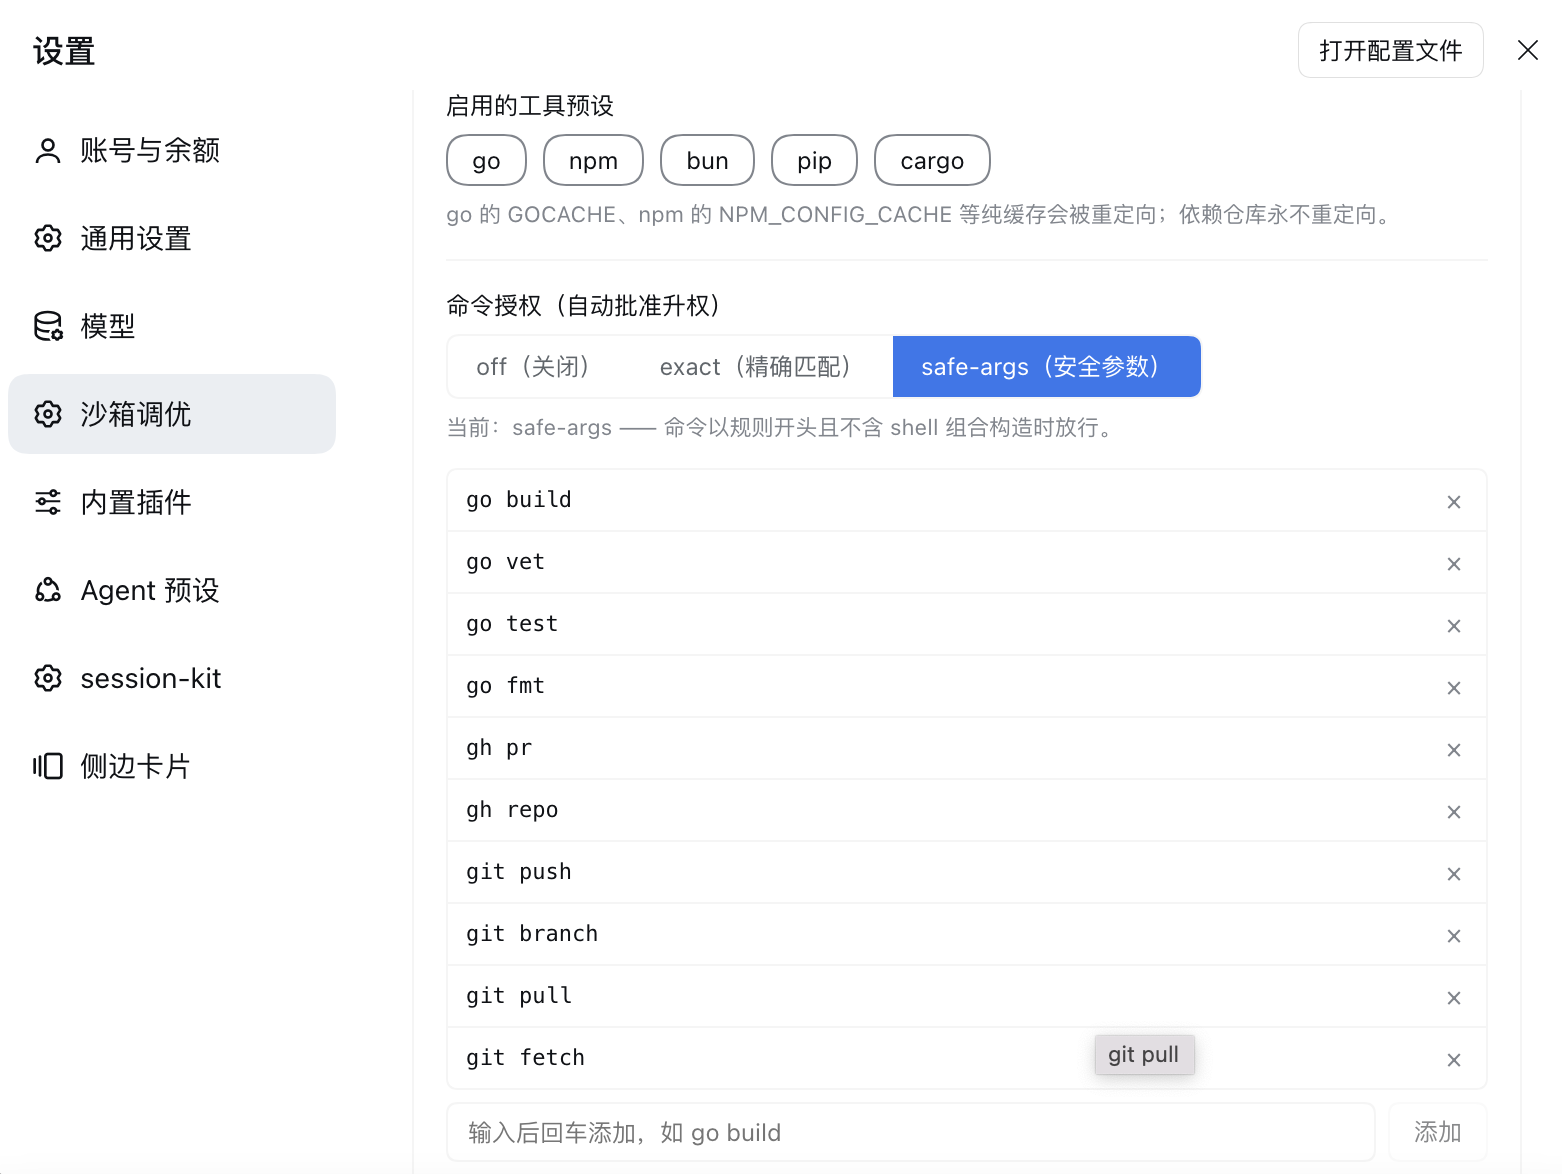This screenshot has width=1562, height=1174.
Task: Toggle the cargo tool preset chip
Action: click(x=932, y=160)
